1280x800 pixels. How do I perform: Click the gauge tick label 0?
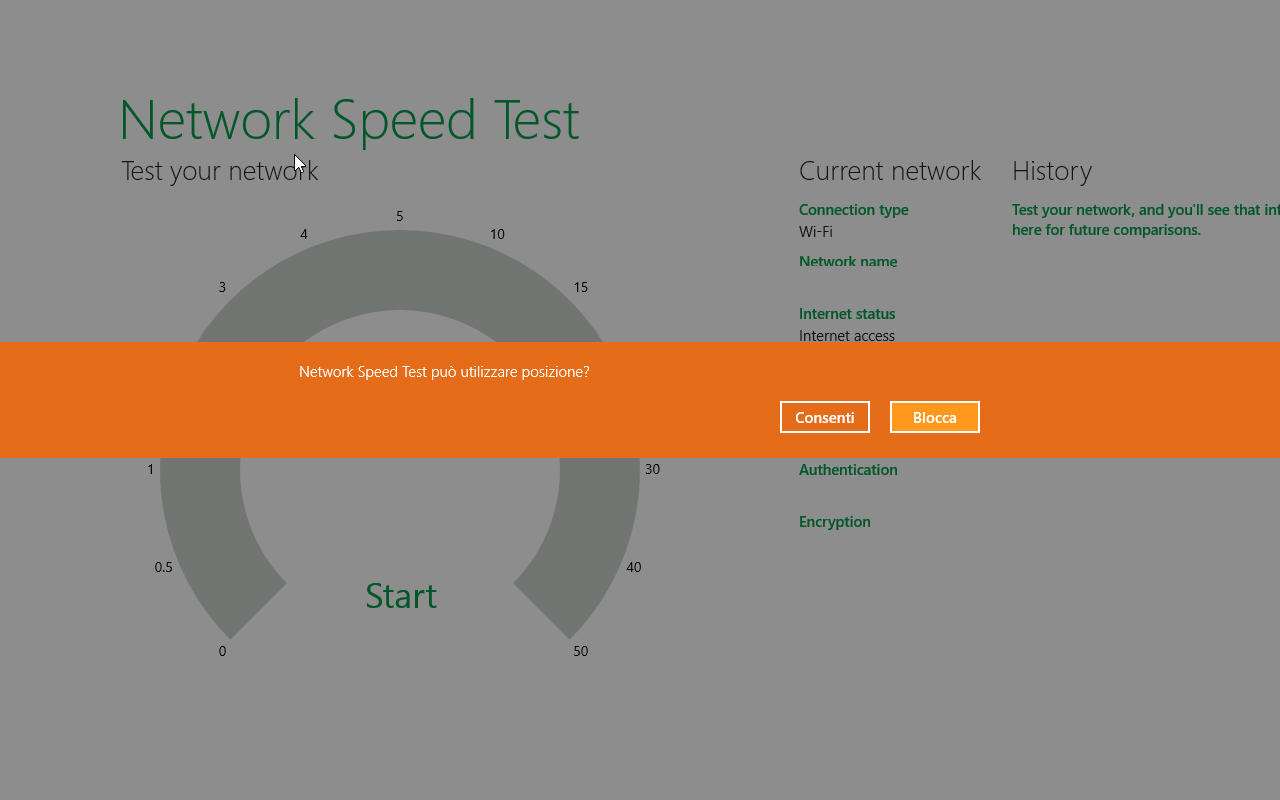pos(222,651)
